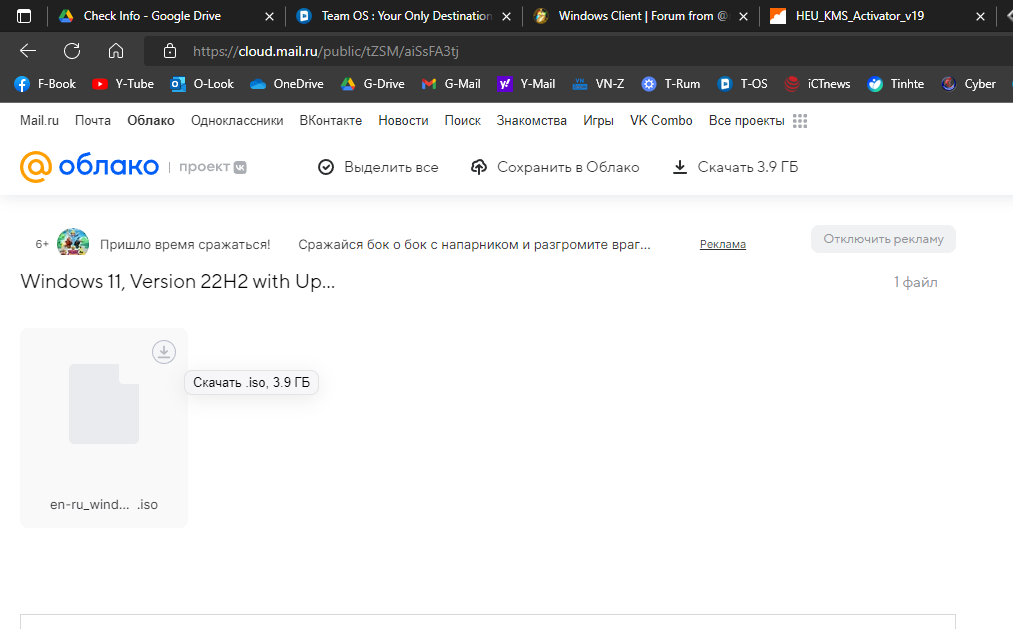The width and height of the screenshot is (1013, 629).
Task: Open Новости portal link
Action: [x=403, y=121]
